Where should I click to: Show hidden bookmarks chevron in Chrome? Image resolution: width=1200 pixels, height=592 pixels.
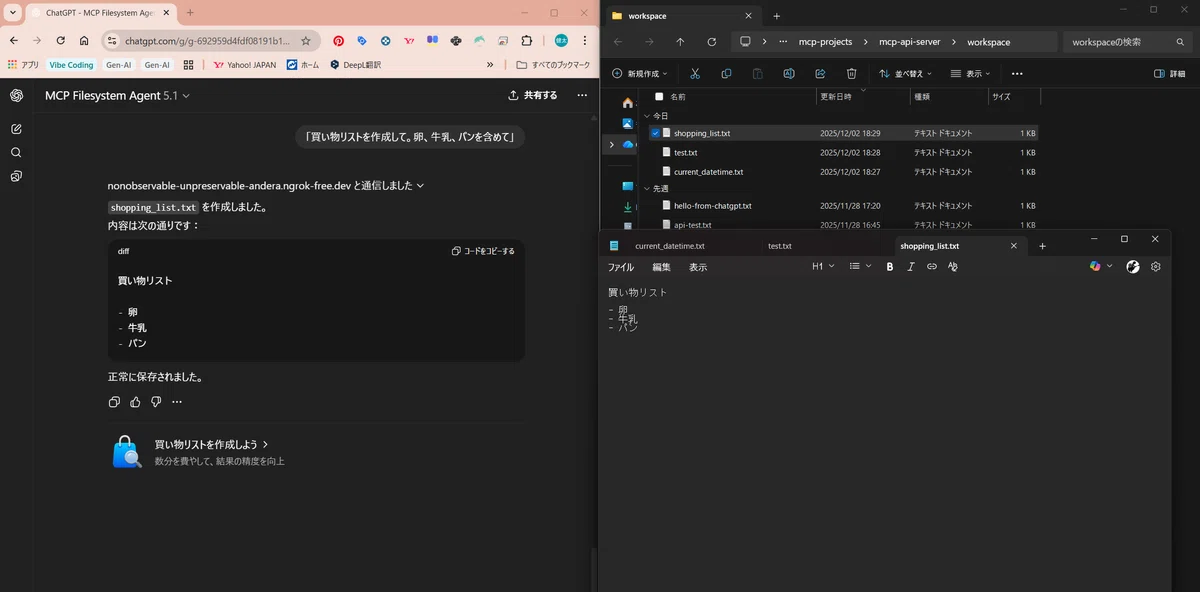tap(490, 65)
